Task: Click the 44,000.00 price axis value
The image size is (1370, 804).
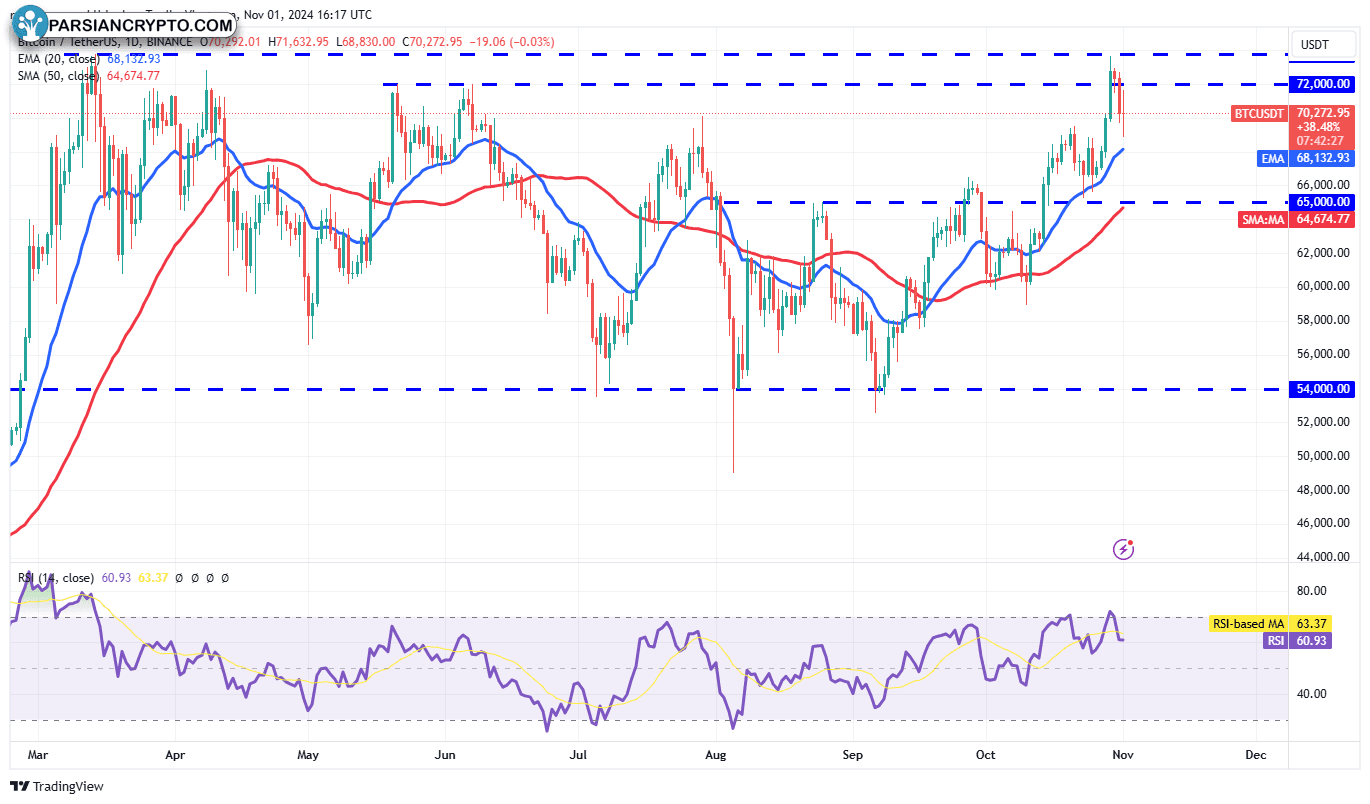Action: (1324, 557)
